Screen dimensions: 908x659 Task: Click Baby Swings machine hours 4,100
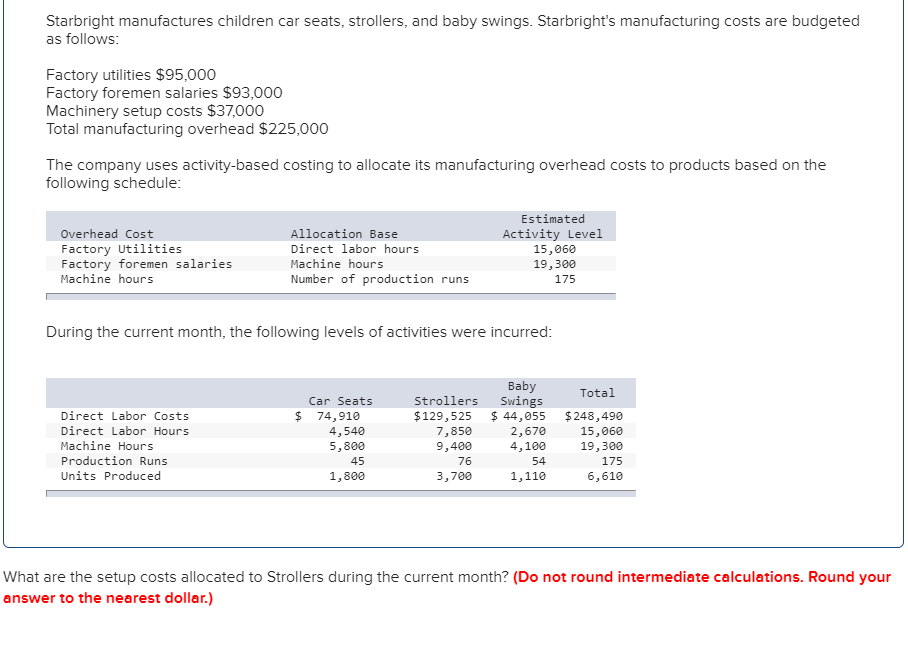point(528,446)
